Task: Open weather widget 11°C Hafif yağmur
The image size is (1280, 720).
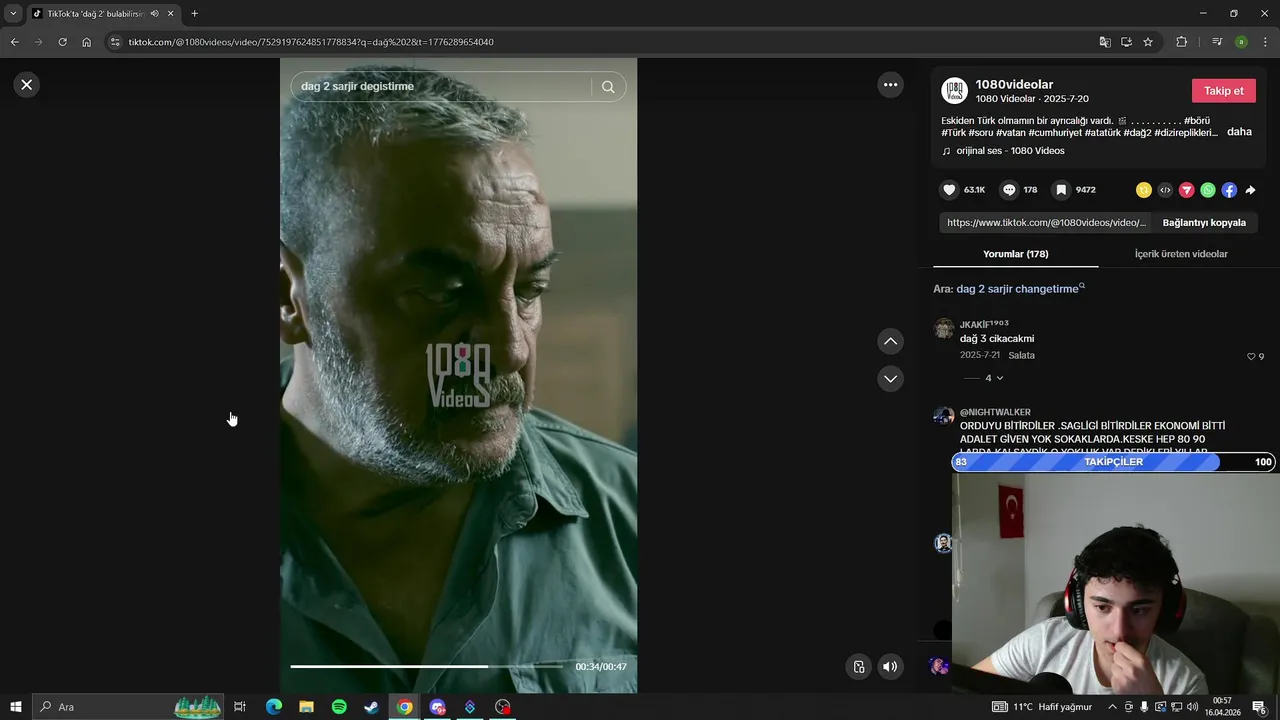Action: point(1042,707)
